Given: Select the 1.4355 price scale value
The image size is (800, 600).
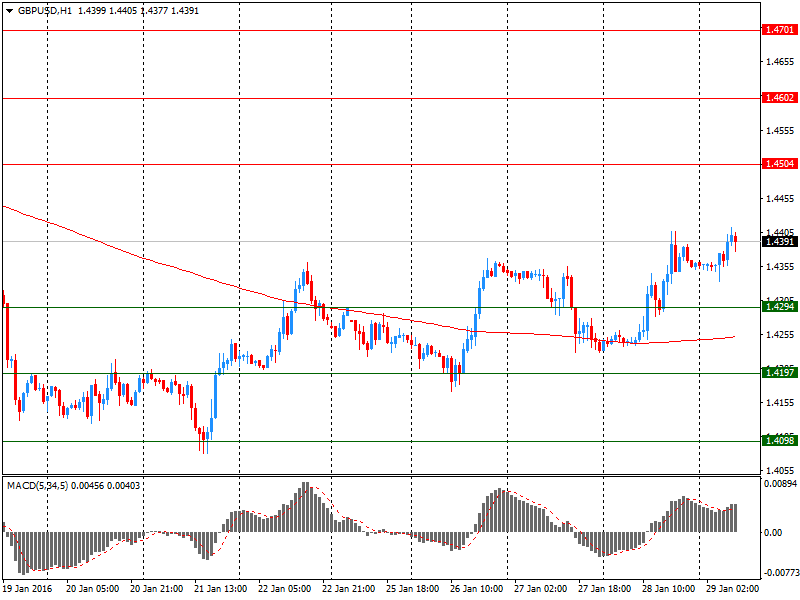Looking at the screenshot, I should pyautogui.click(x=780, y=267).
